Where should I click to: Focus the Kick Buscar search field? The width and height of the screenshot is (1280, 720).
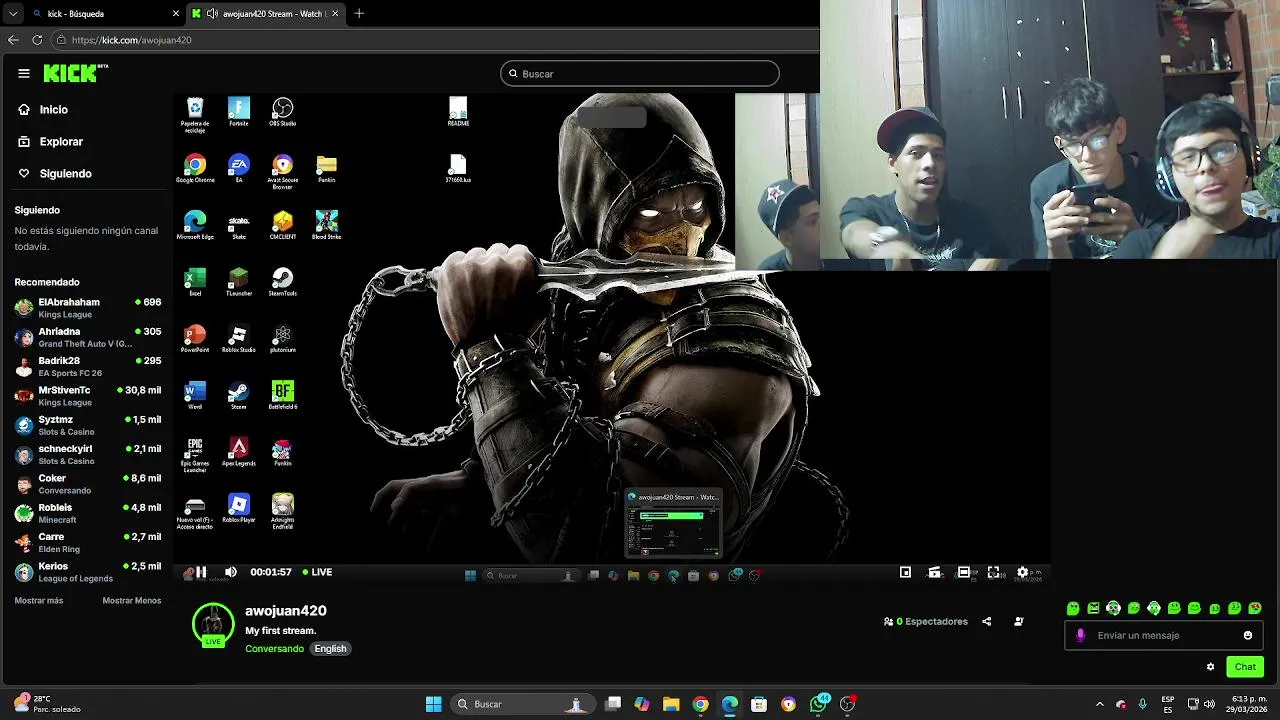coord(640,73)
